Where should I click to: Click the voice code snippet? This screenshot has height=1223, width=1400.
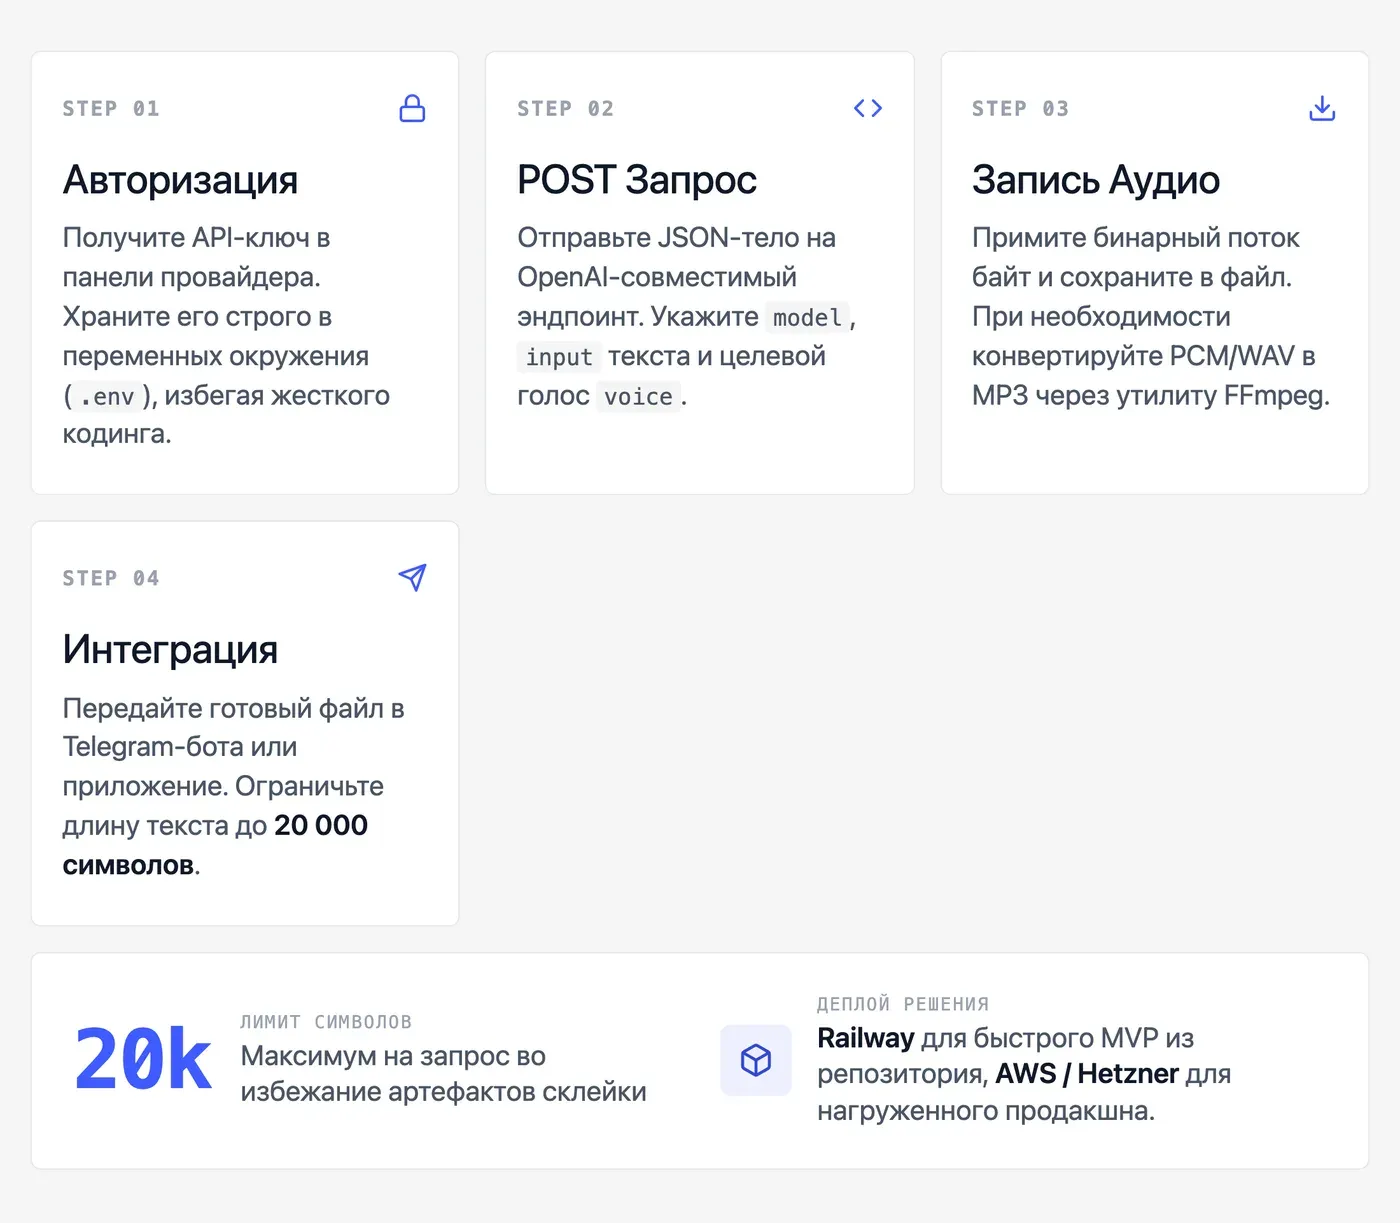(x=638, y=397)
